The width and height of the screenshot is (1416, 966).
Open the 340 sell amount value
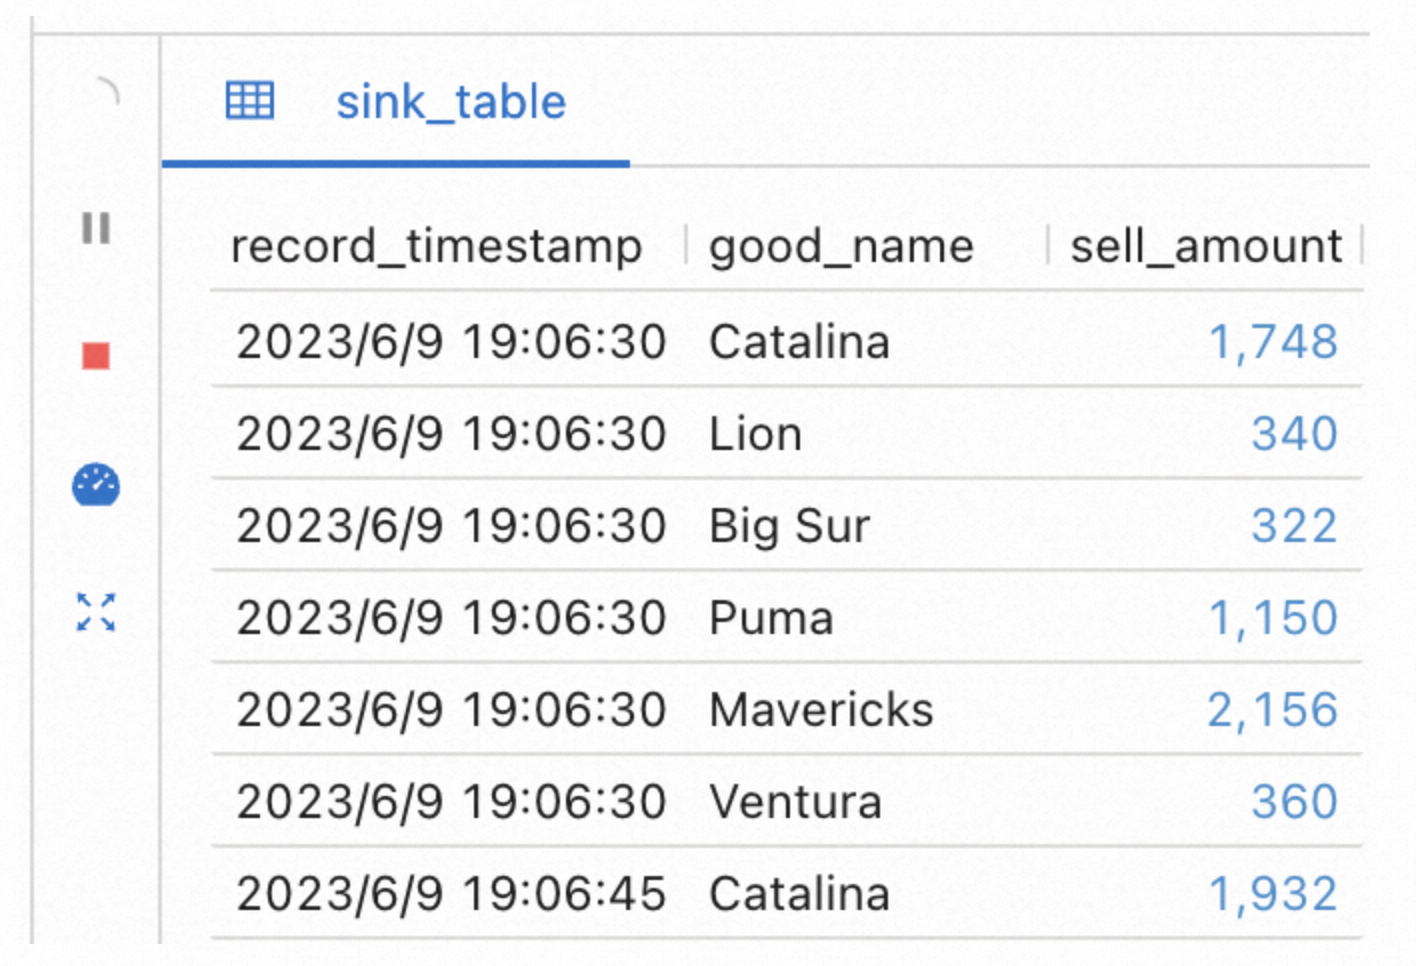(x=1295, y=434)
